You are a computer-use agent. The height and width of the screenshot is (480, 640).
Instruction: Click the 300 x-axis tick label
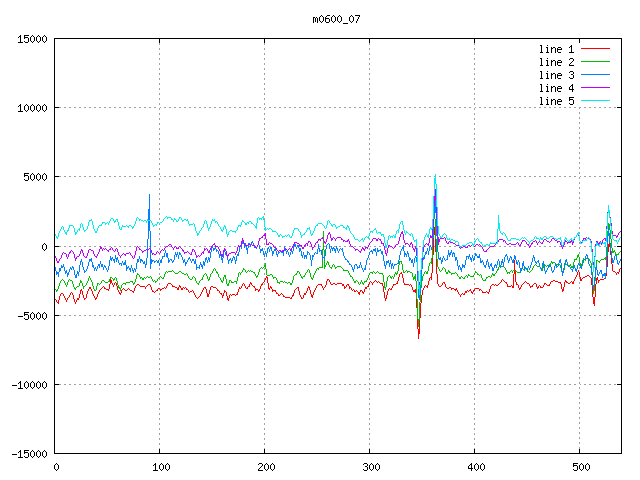[x=369, y=467]
